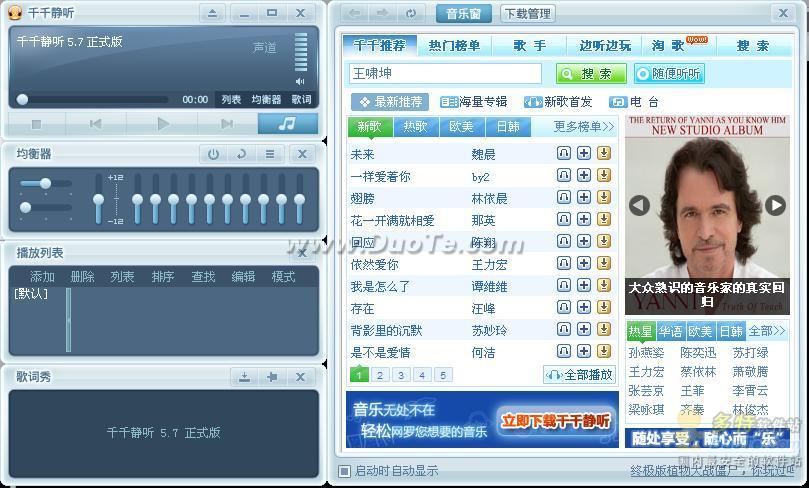Image resolution: width=809 pixels, height=488 pixels.
Task: Switch to 歌 手 tab
Action: [529, 45]
